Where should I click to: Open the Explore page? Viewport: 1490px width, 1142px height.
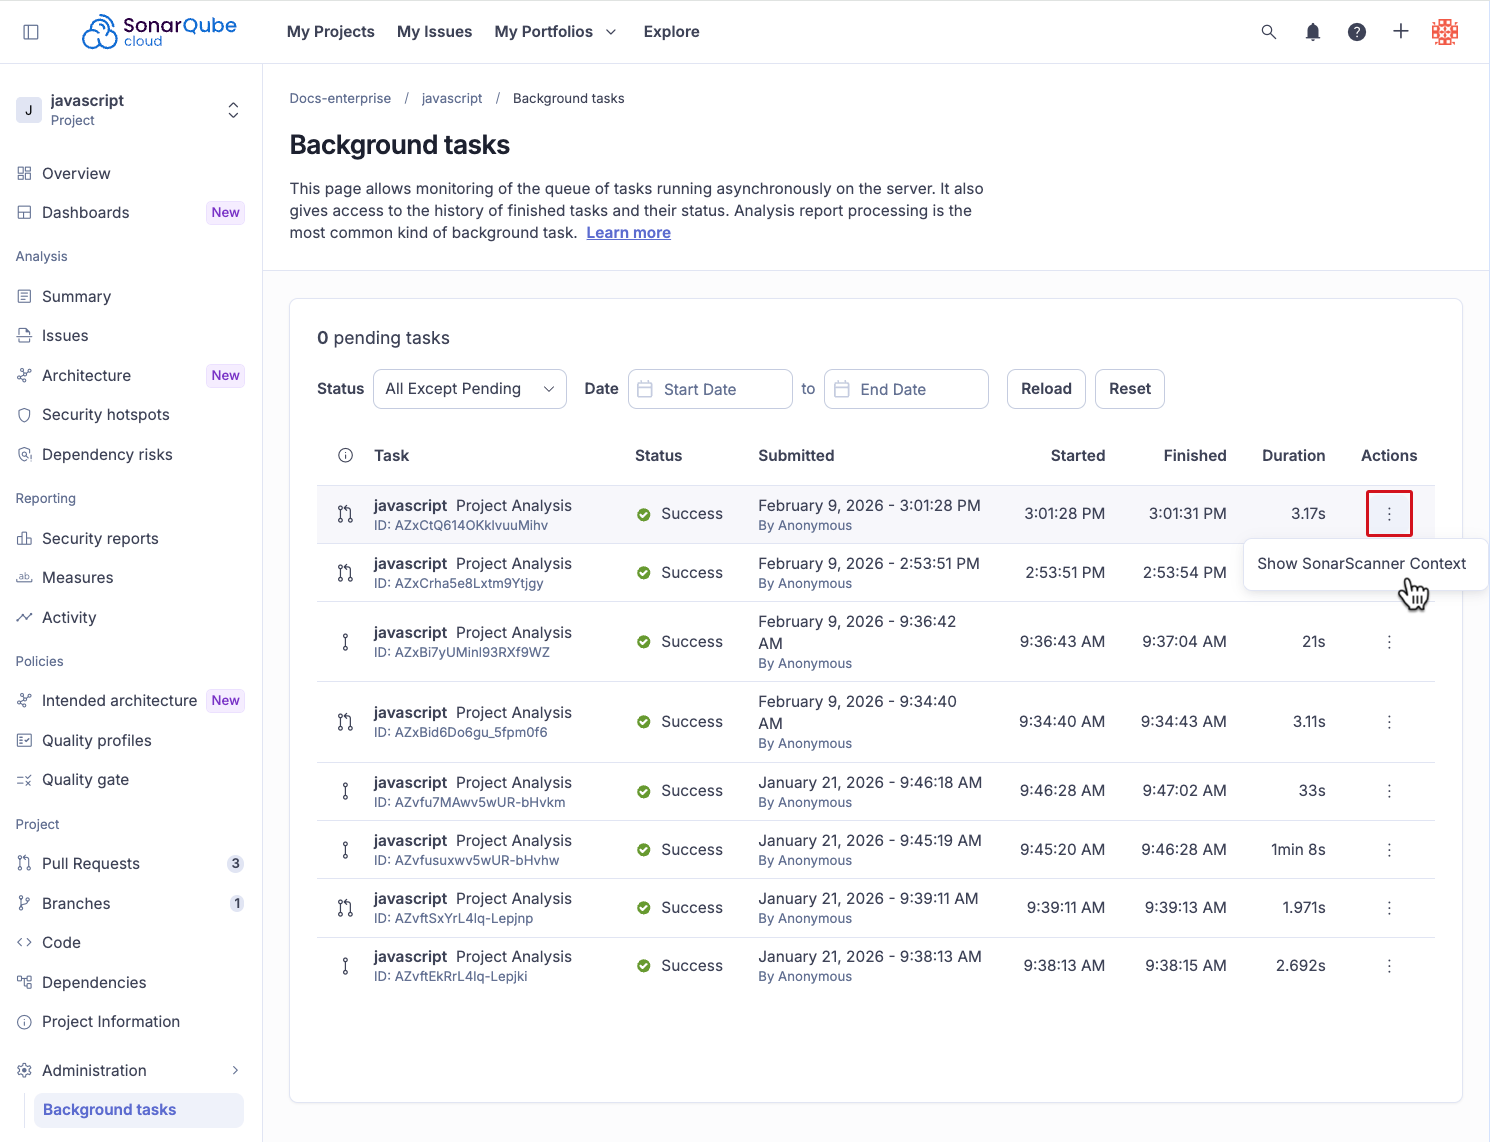click(x=672, y=32)
